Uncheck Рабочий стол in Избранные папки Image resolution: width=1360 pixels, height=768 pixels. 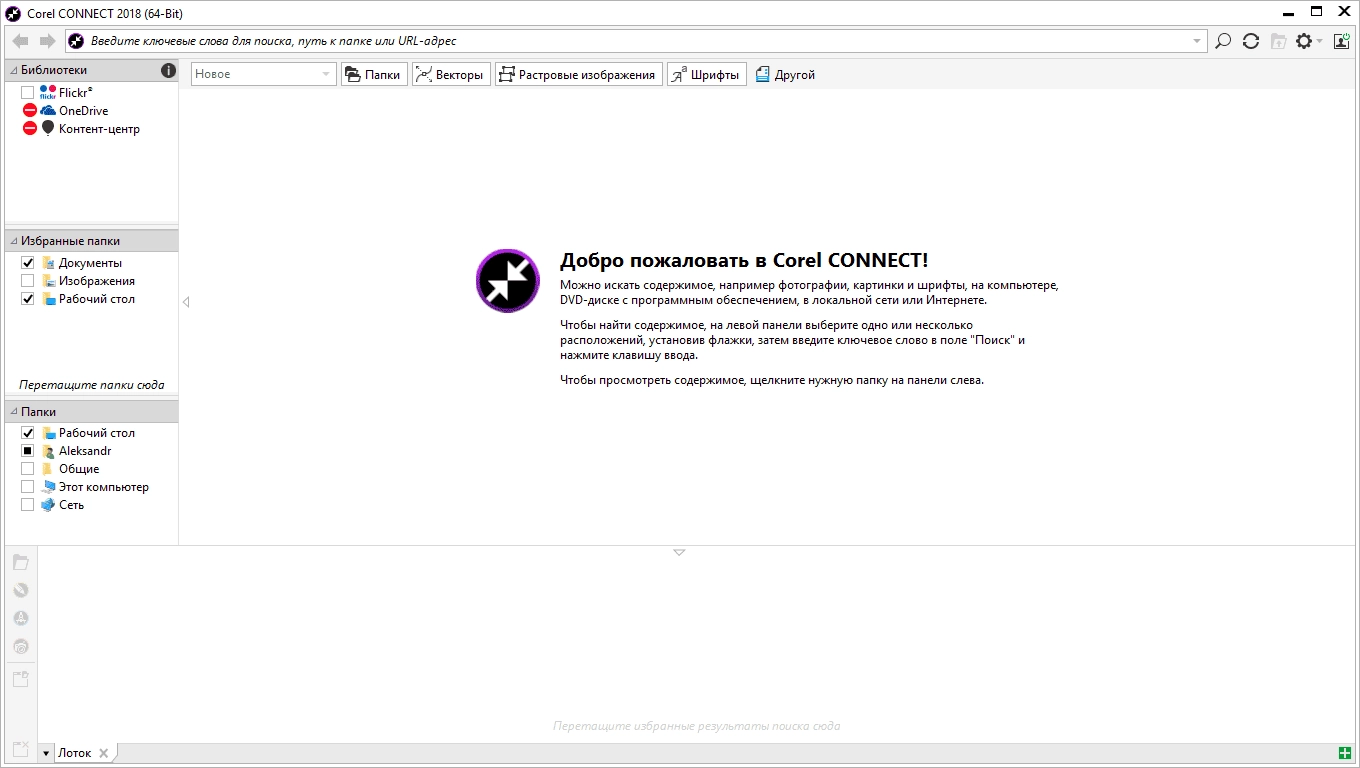27,298
